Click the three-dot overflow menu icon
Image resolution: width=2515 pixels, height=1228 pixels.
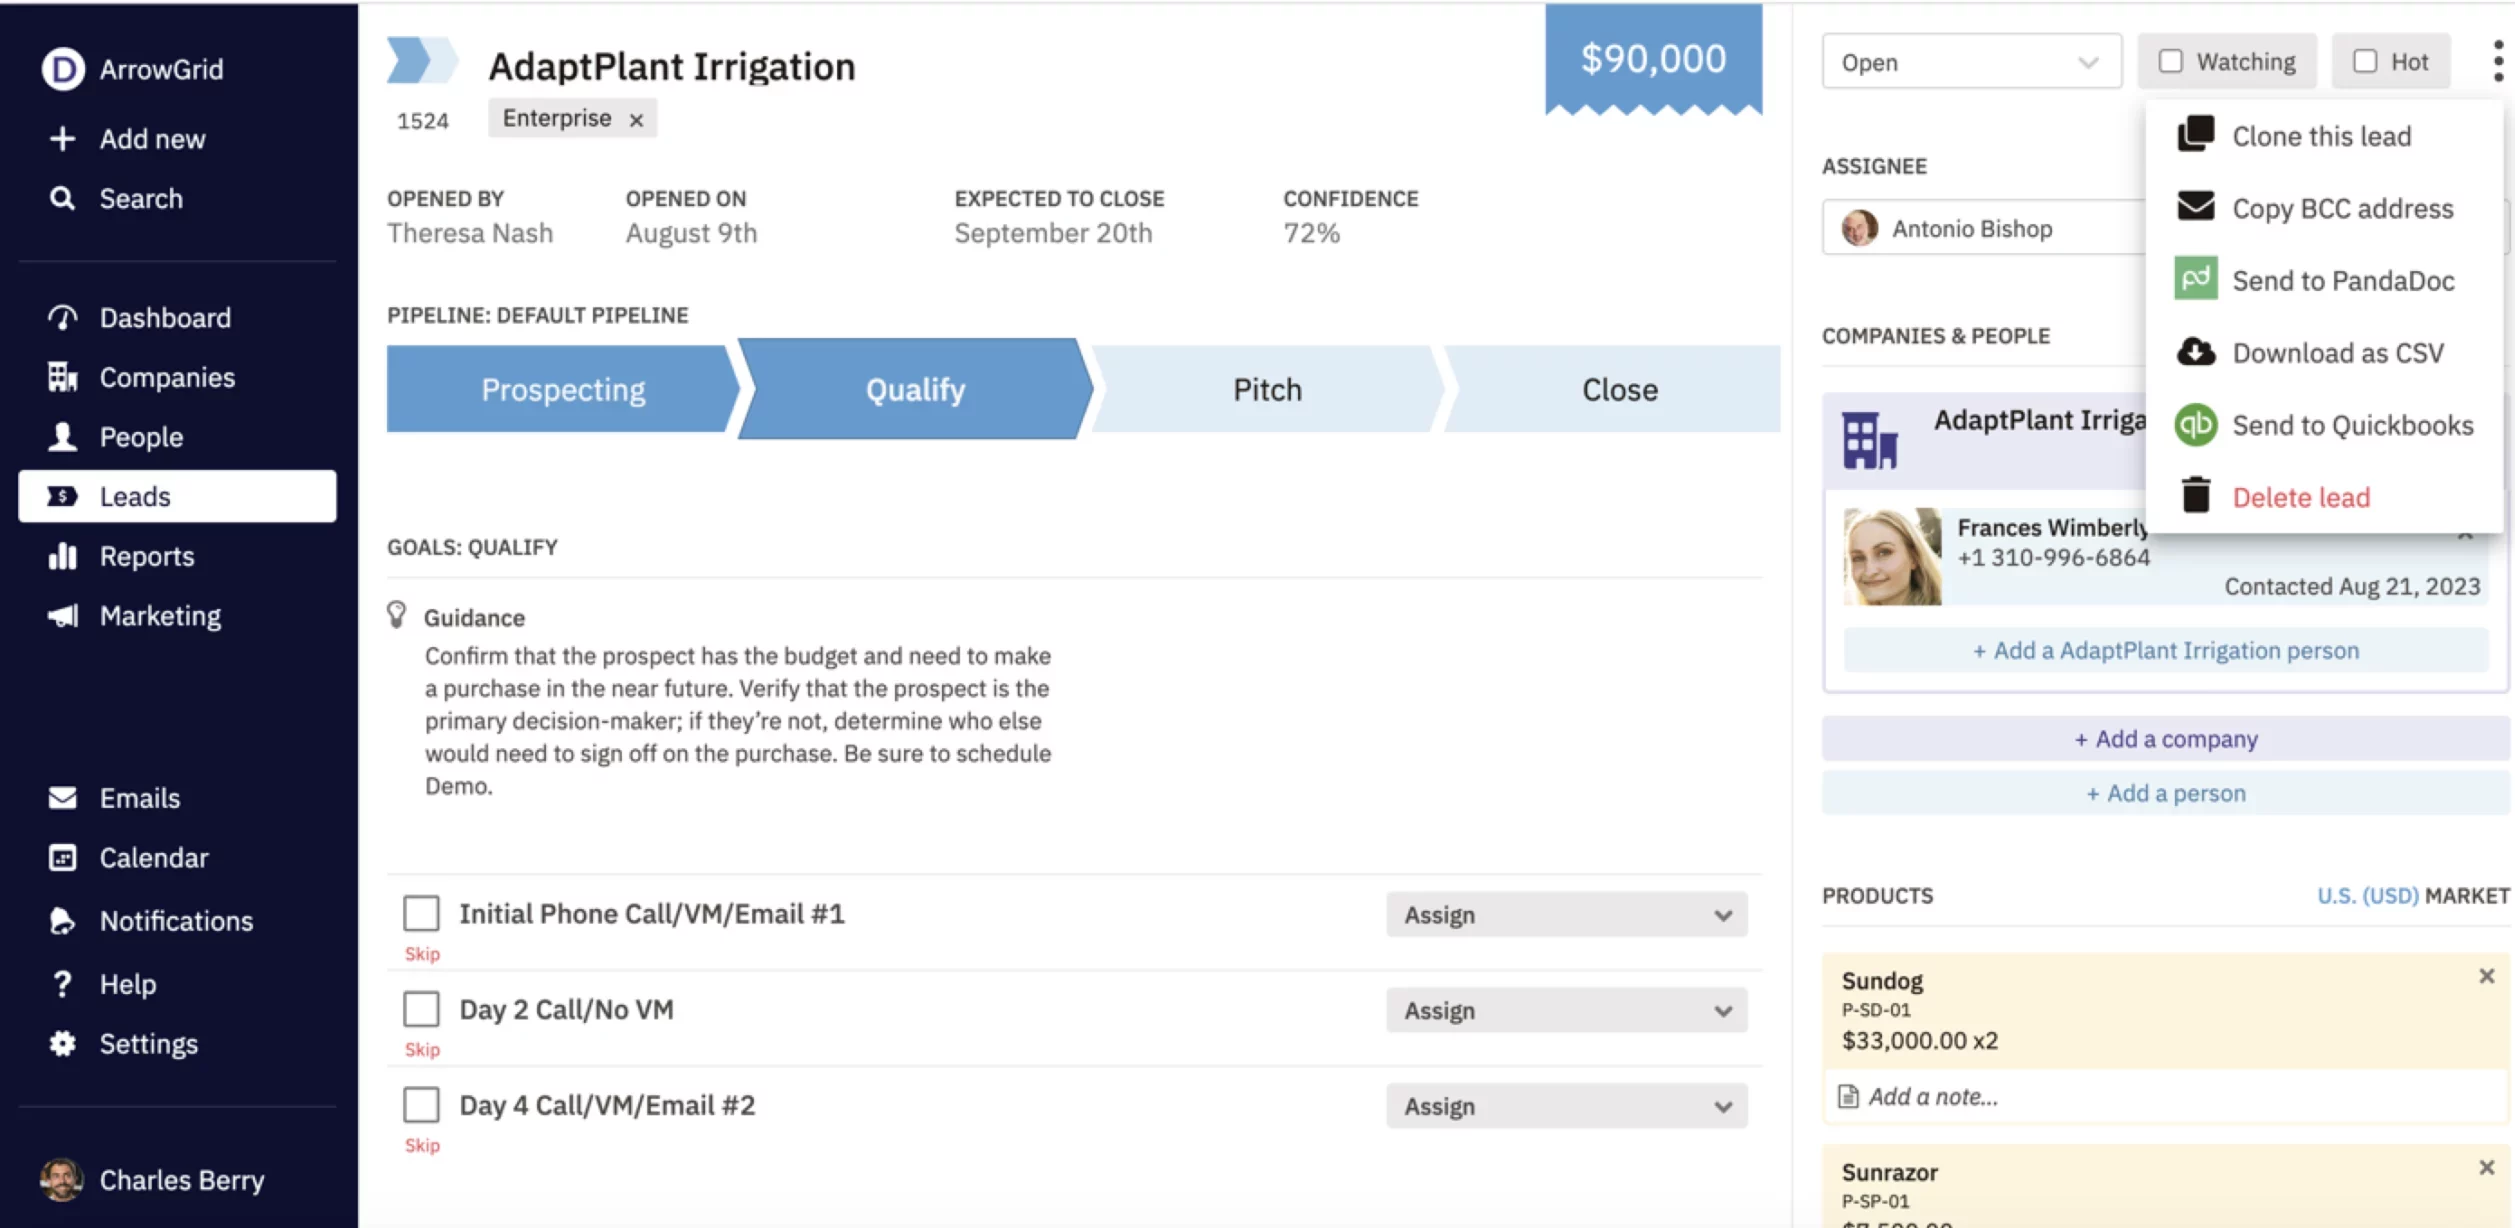tap(2496, 62)
